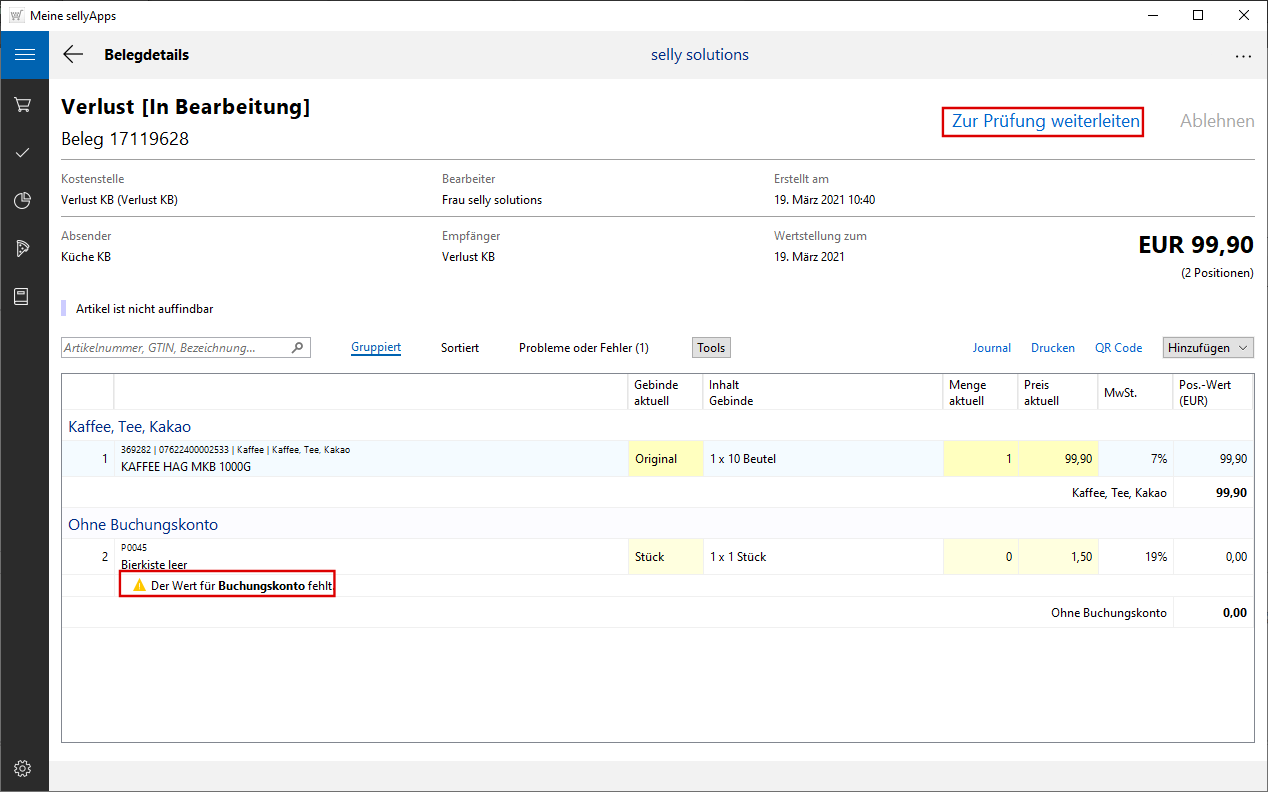The image size is (1268, 792).
Task: Click the pizza slice sidebar icon
Action: tap(24, 248)
